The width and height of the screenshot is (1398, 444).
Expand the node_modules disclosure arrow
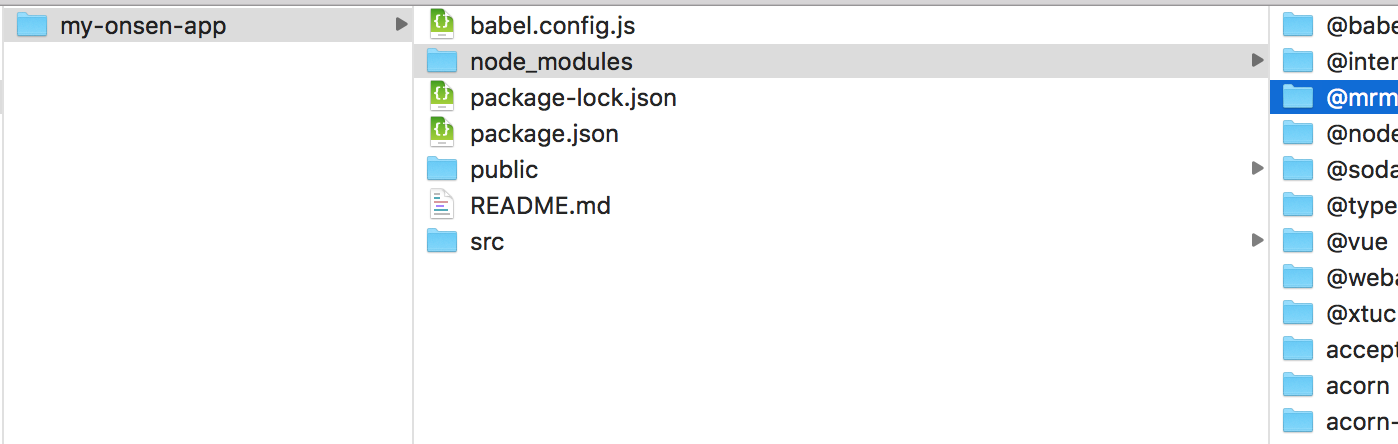[x=1257, y=61]
